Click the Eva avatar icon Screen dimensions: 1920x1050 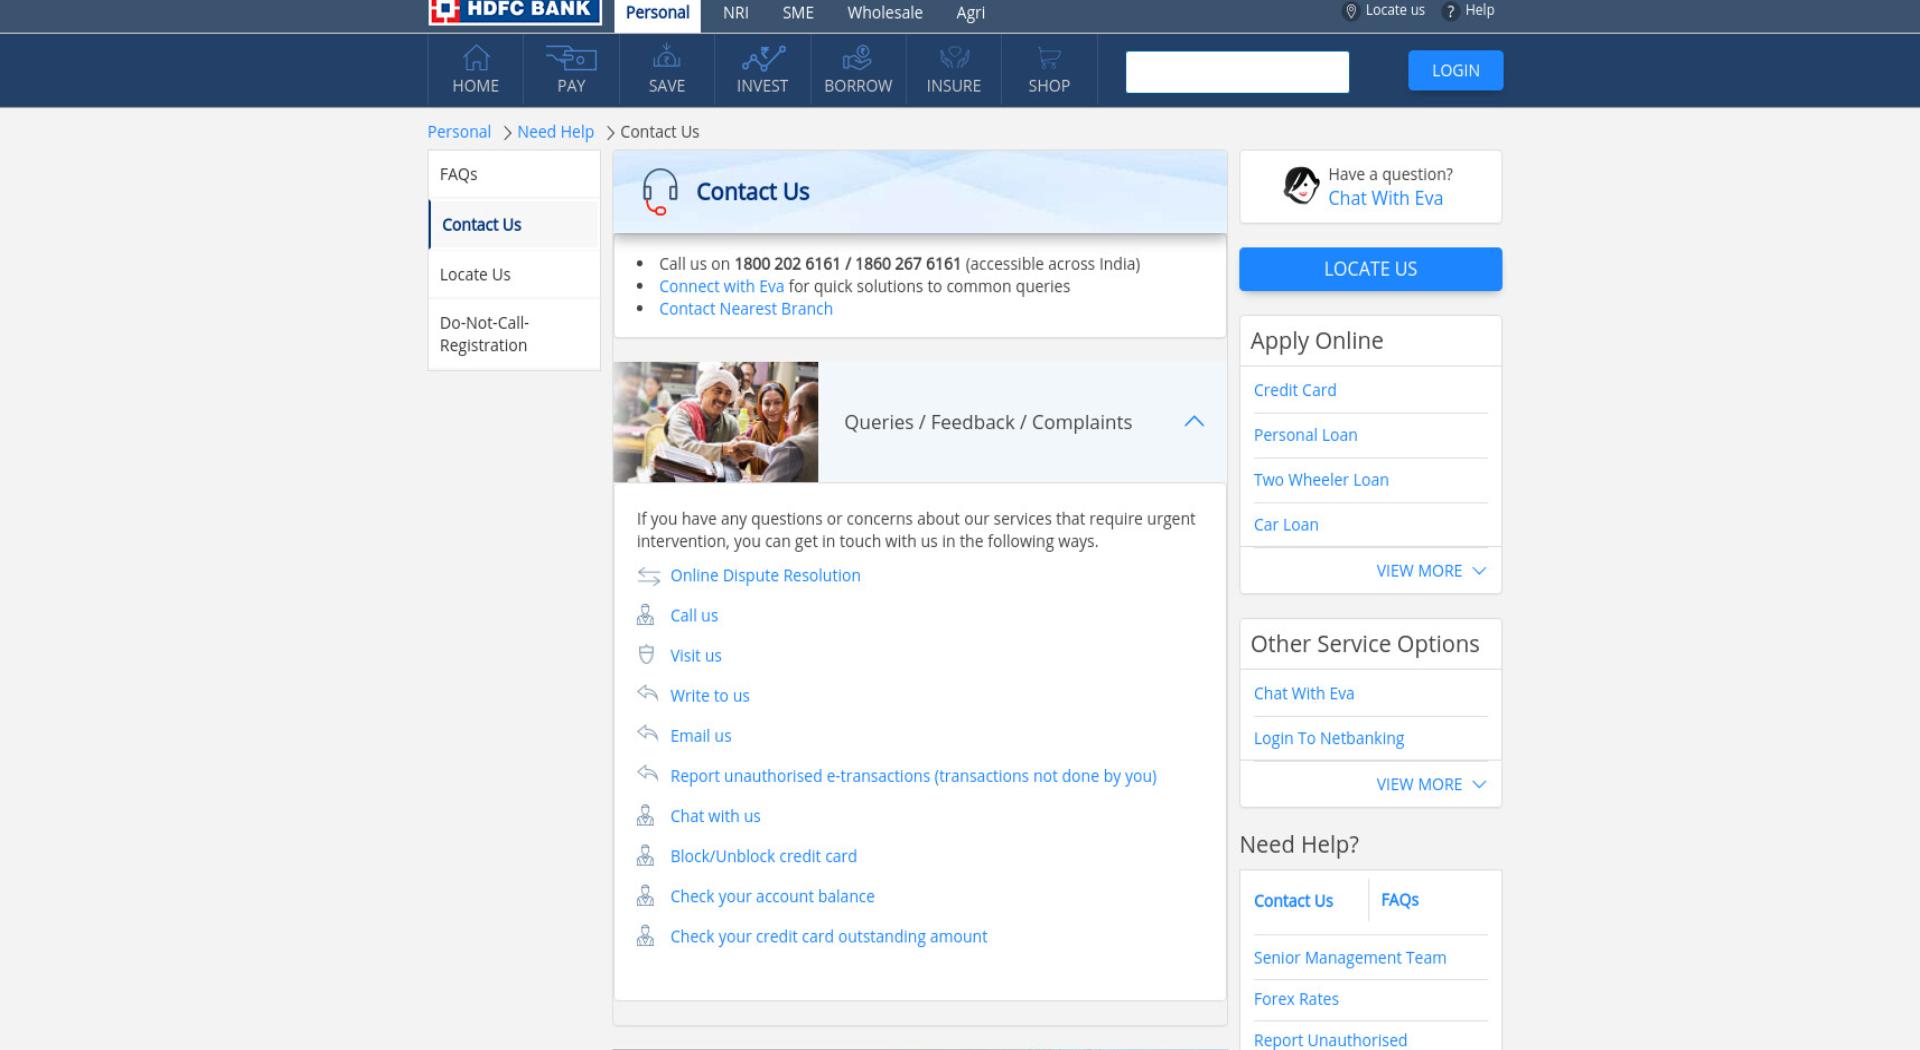[1301, 185]
